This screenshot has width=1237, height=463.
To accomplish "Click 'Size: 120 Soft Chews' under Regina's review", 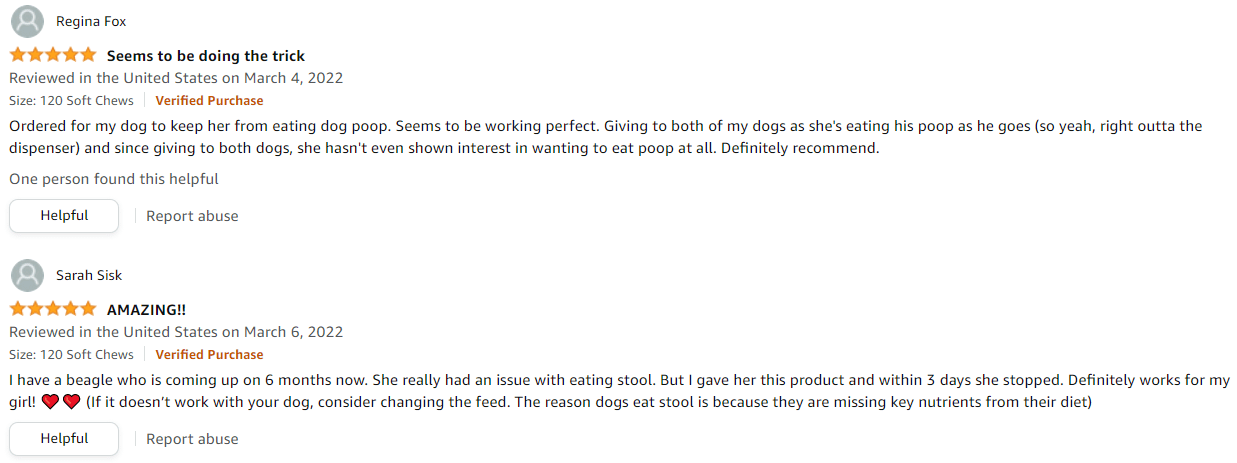I will [71, 100].
